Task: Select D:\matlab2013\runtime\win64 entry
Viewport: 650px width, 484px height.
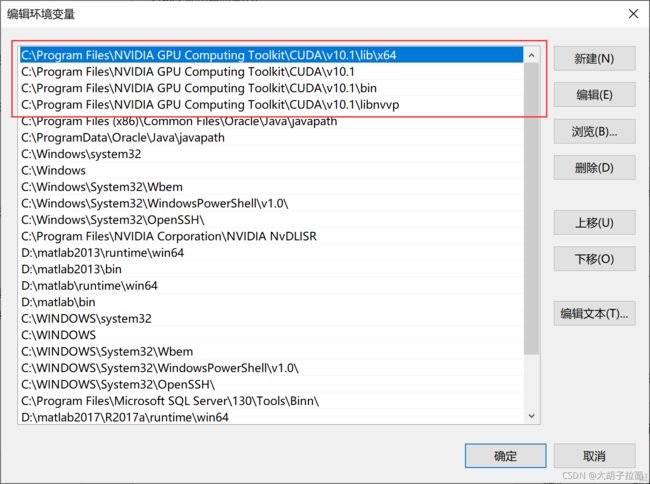Action: click(x=272, y=252)
